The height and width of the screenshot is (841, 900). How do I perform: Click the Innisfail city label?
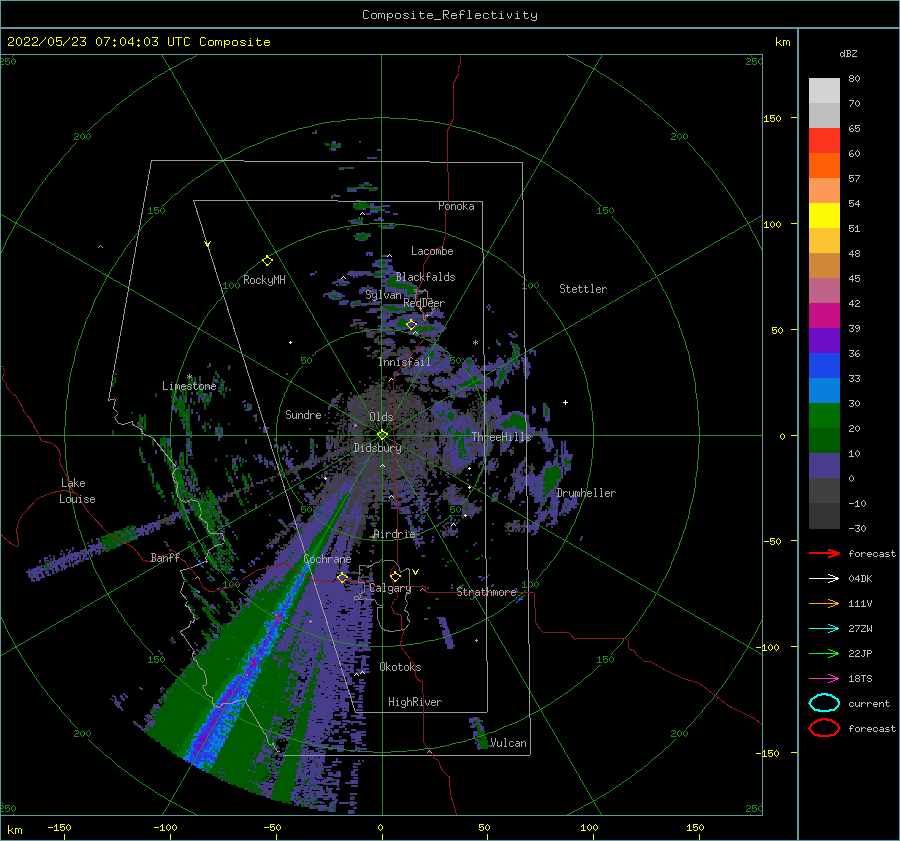click(404, 362)
